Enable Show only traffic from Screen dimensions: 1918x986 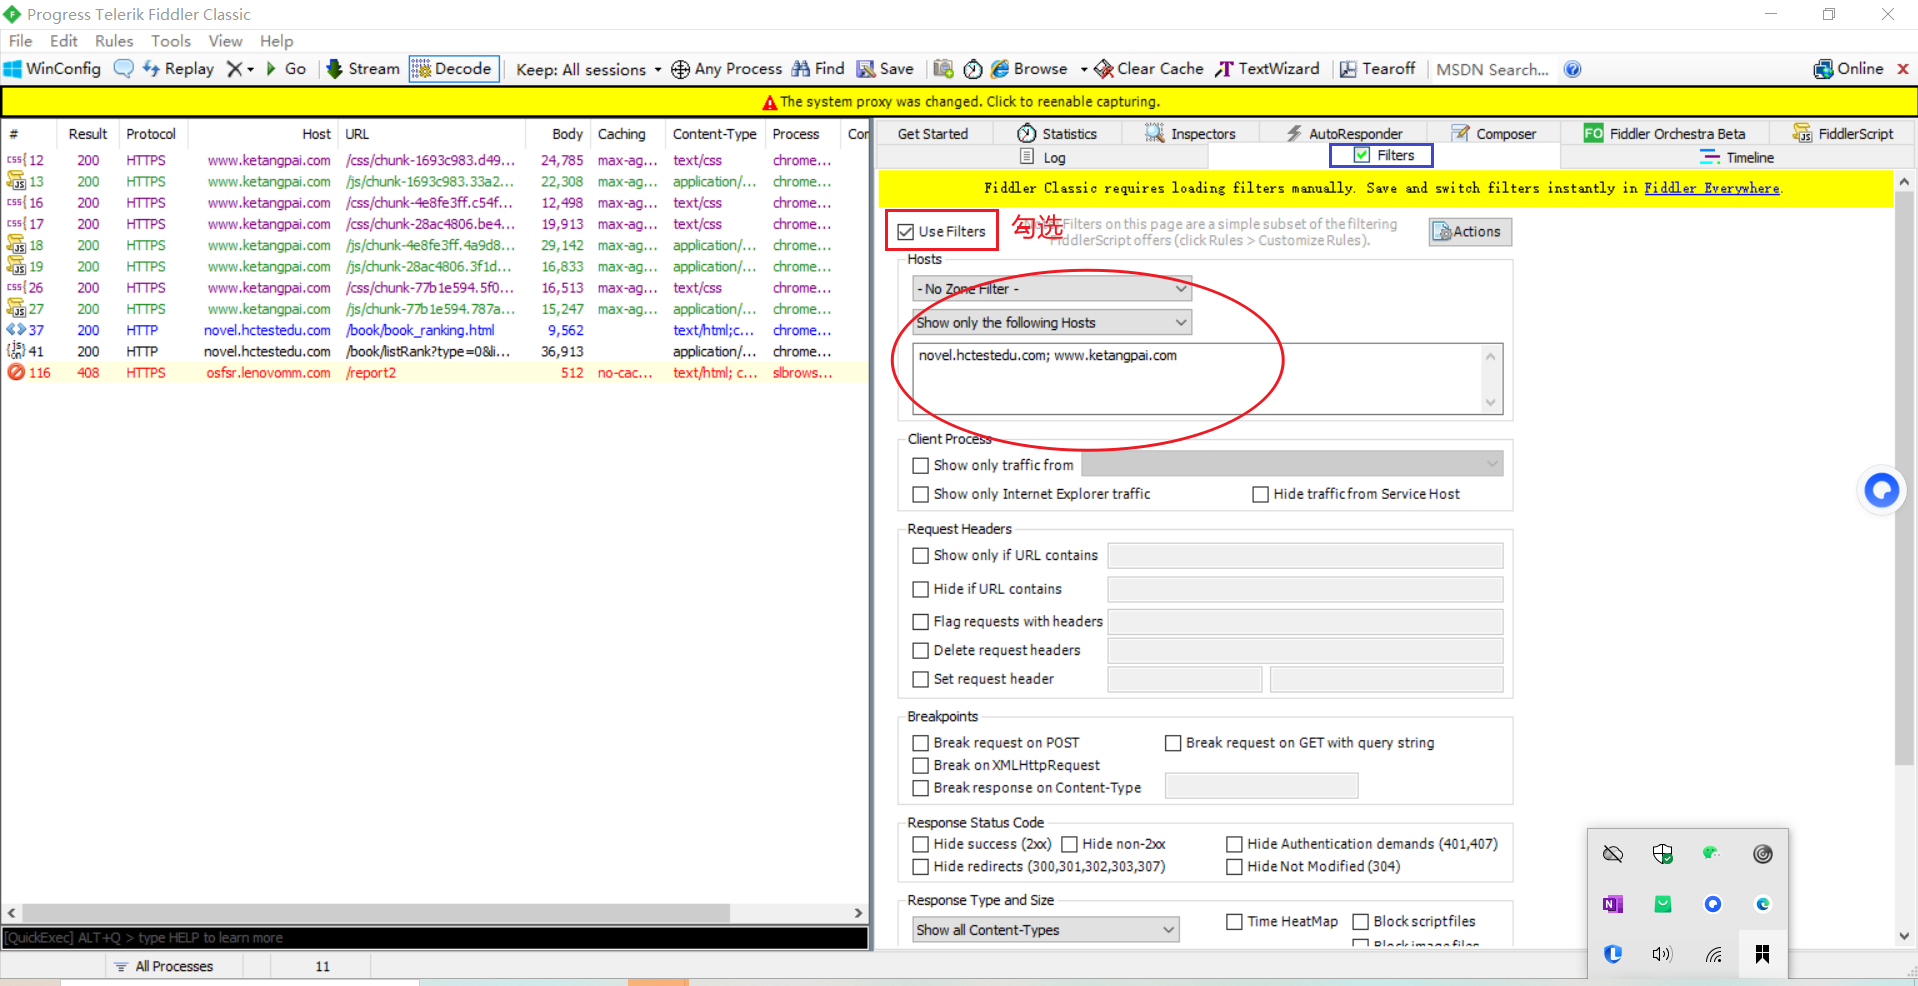tap(921, 466)
